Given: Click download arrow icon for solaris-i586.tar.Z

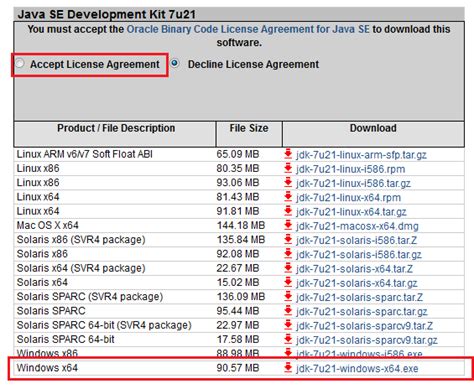Looking at the screenshot, I should [x=288, y=240].
